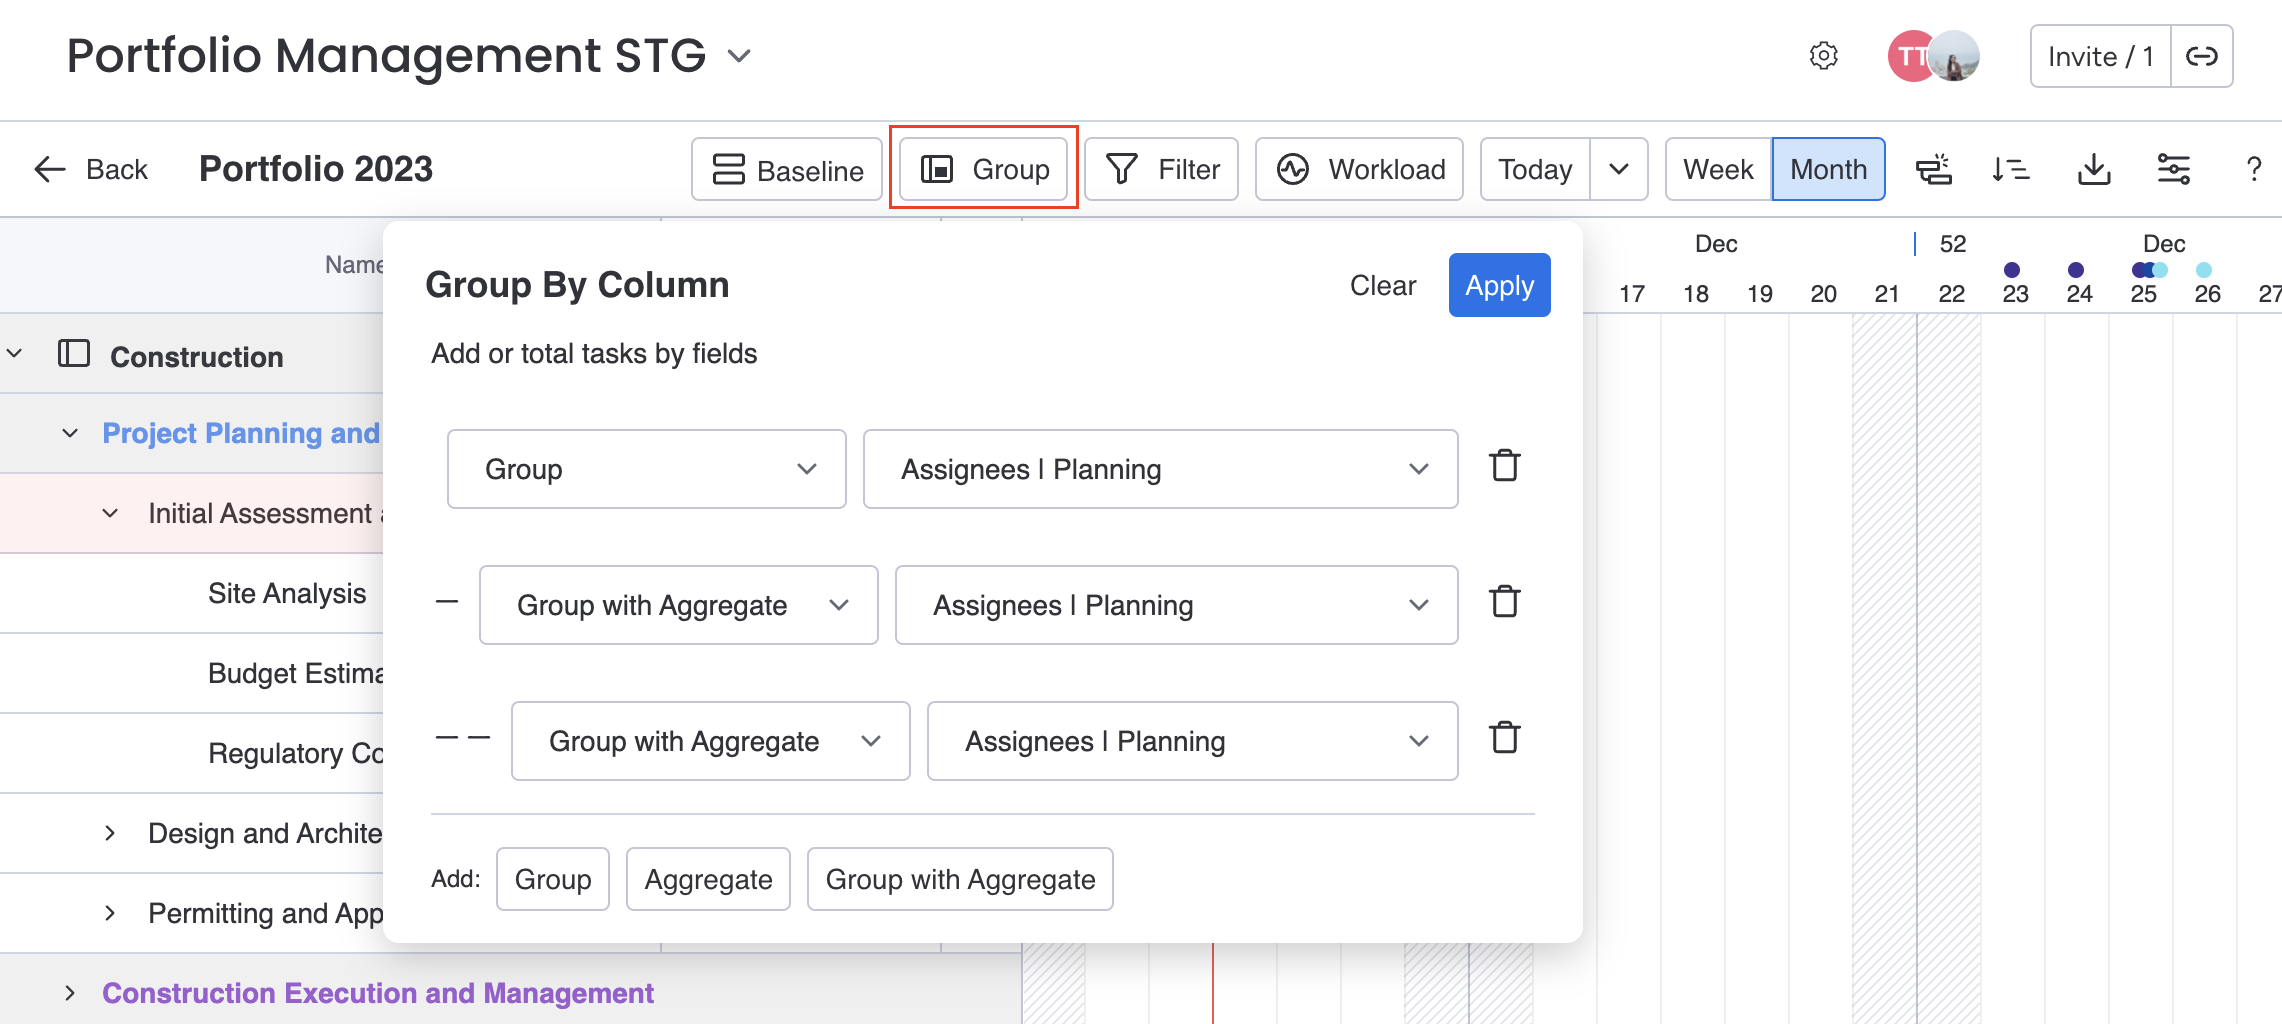Export the Gantt chart using download icon
This screenshot has height=1024, width=2282.
(x=2092, y=169)
